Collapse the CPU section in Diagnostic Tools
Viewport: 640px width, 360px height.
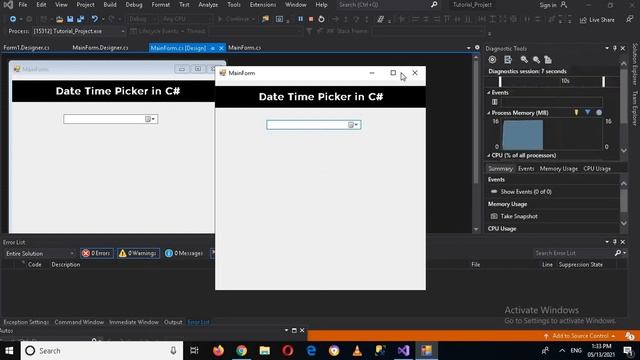coord(489,156)
